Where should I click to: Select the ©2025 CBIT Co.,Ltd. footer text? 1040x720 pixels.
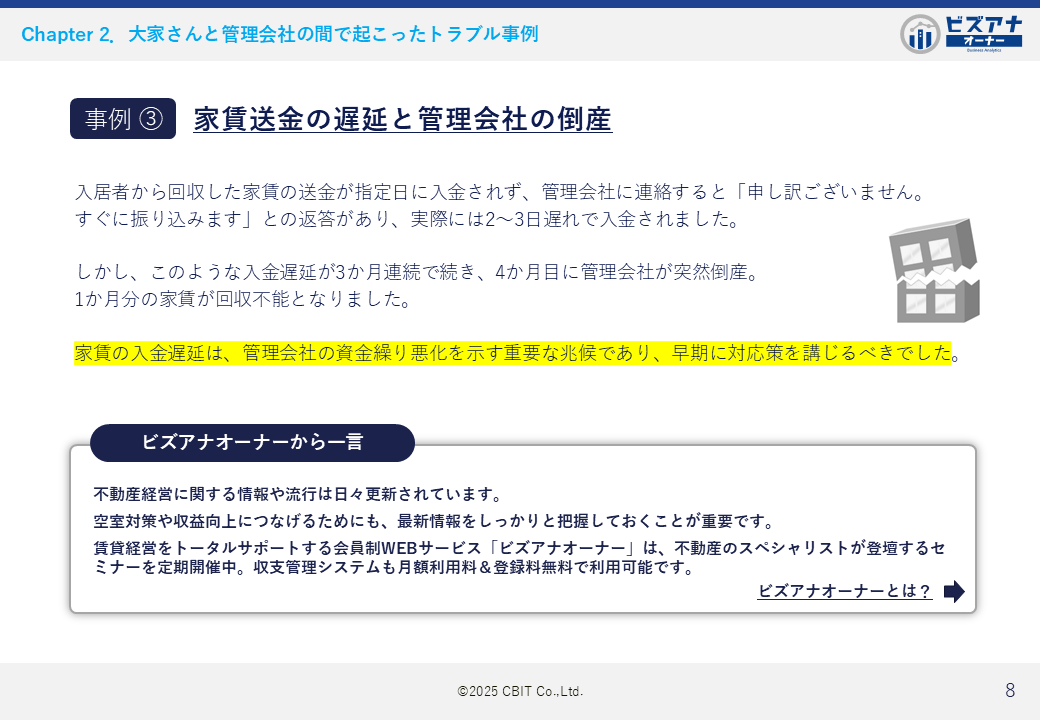[520, 690]
